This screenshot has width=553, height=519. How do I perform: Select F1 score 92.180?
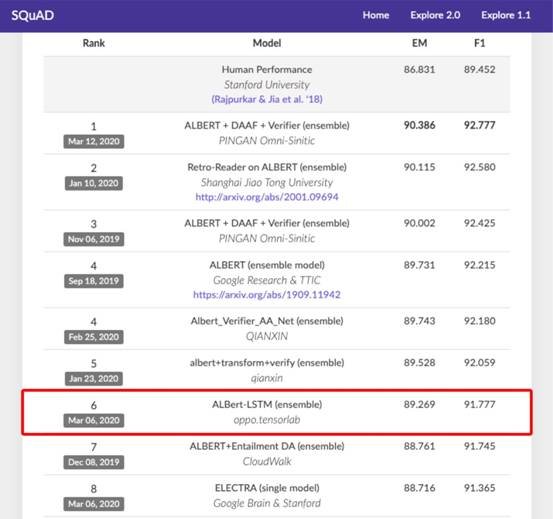[480, 321]
